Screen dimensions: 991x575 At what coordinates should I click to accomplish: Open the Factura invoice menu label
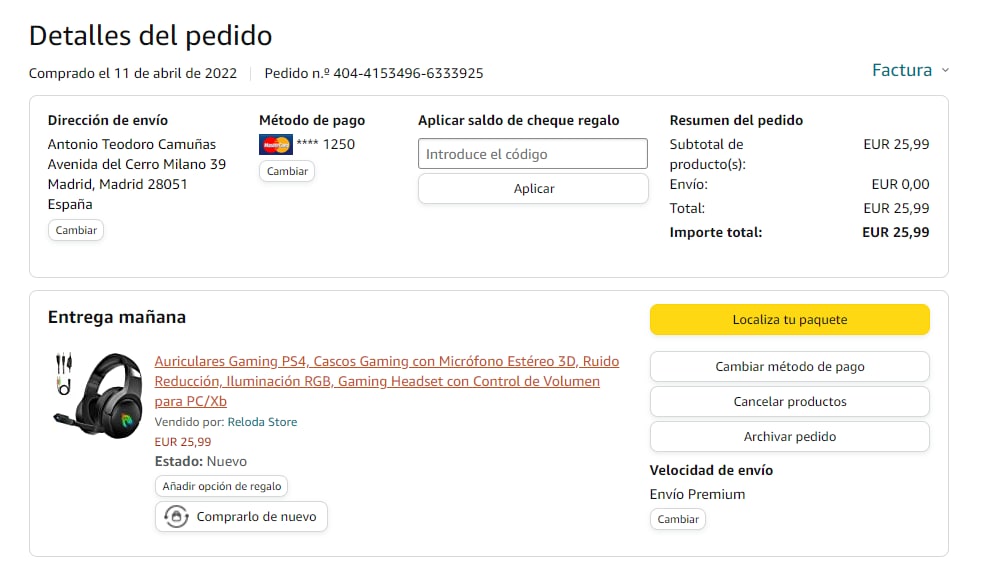pos(901,70)
